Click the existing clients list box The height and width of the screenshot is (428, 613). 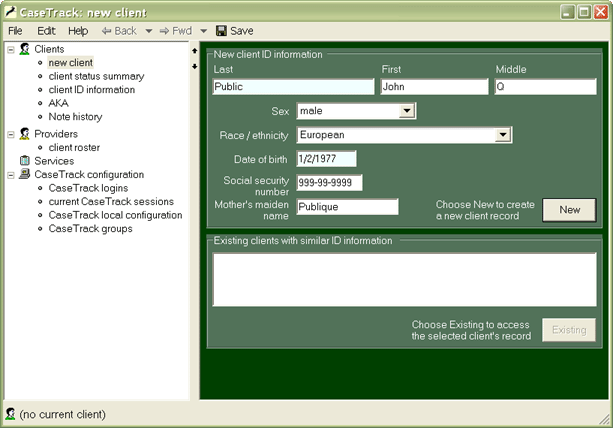[x=405, y=279]
